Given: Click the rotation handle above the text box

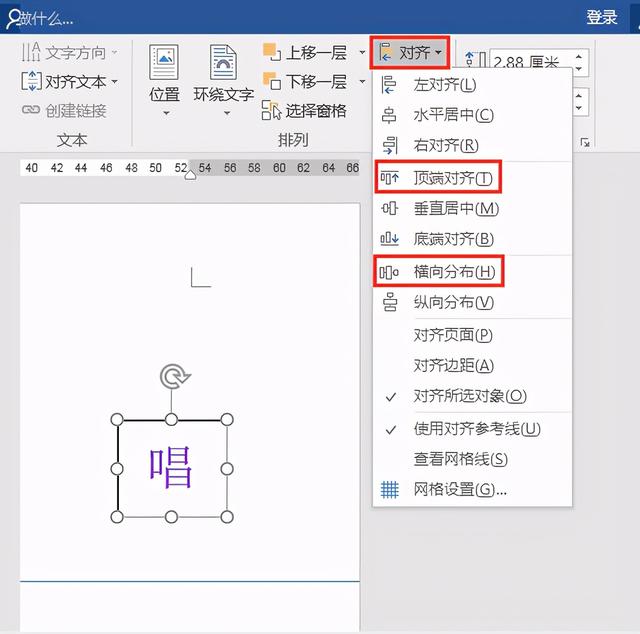Looking at the screenshot, I should [x=175, y=376].
